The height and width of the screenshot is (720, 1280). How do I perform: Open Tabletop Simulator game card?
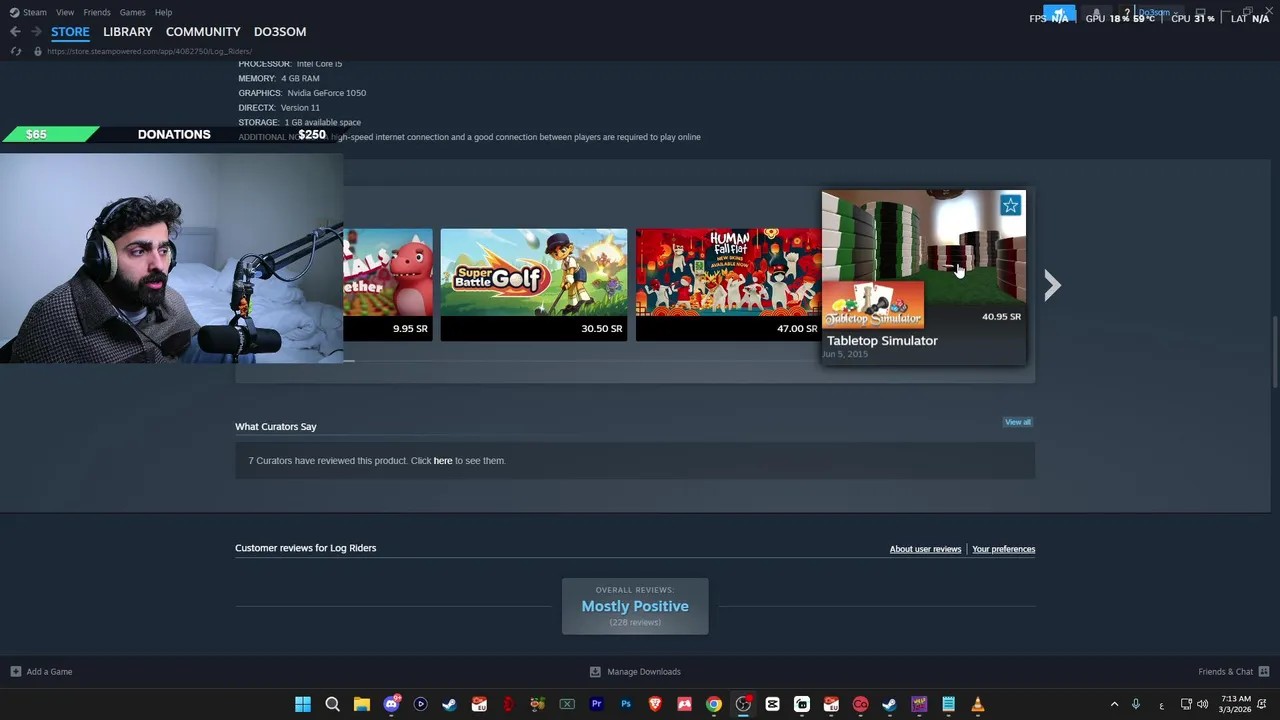pos(924,277)
